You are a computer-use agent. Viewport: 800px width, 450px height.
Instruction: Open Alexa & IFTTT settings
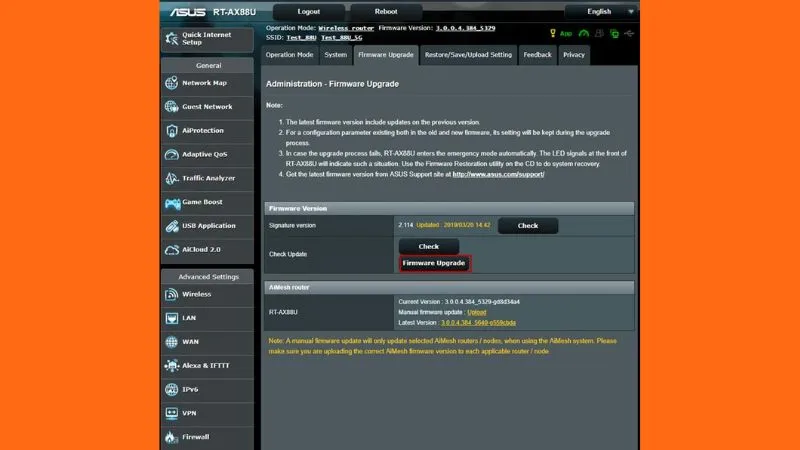(207, 366)
